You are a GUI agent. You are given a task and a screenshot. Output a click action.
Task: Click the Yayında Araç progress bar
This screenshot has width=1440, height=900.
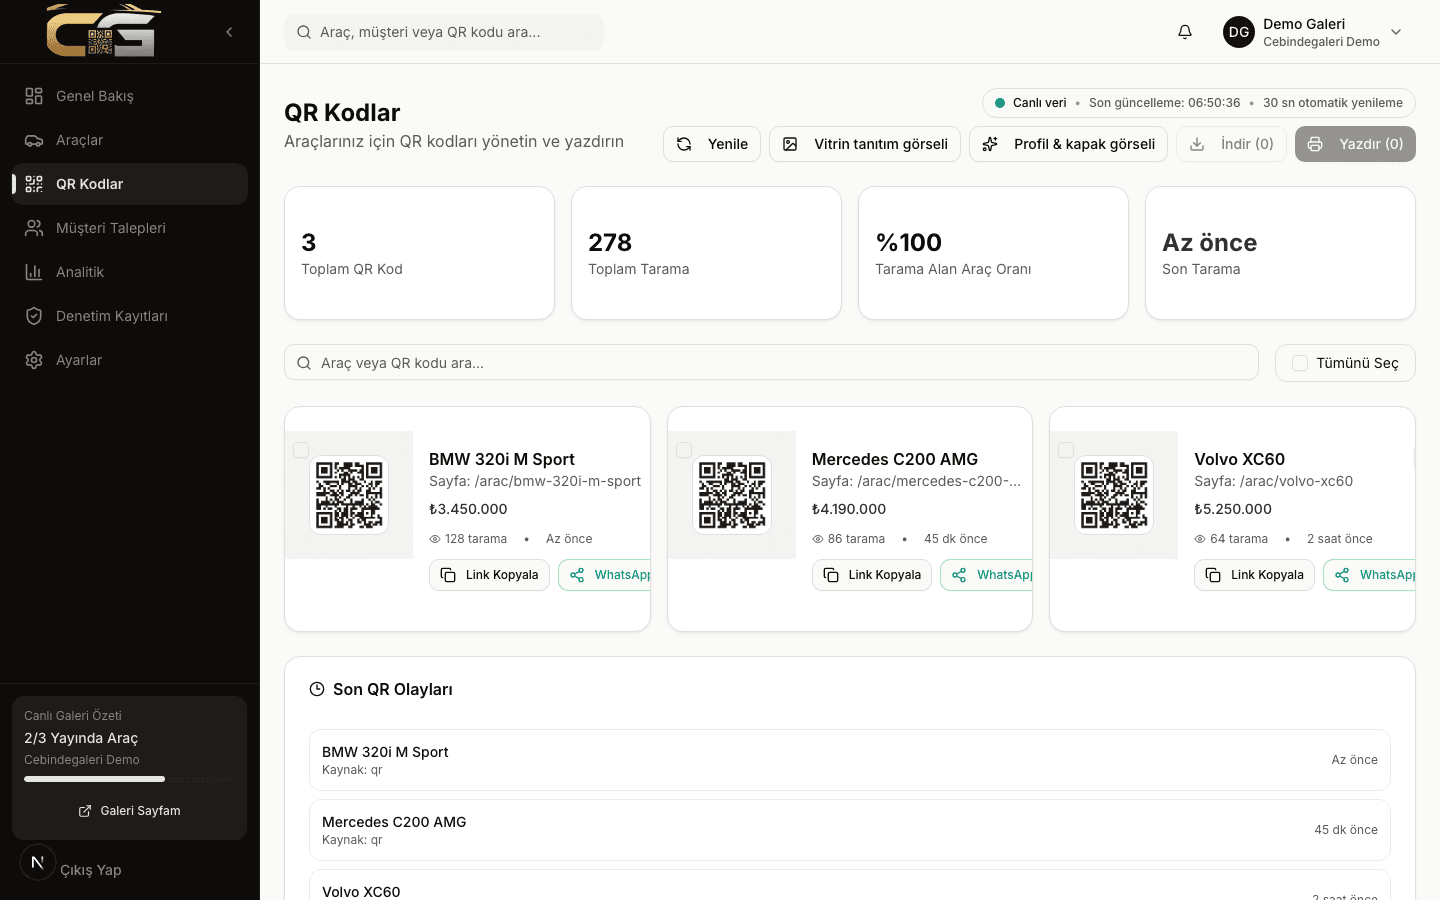pyautogui.click(x=129, y=779)
